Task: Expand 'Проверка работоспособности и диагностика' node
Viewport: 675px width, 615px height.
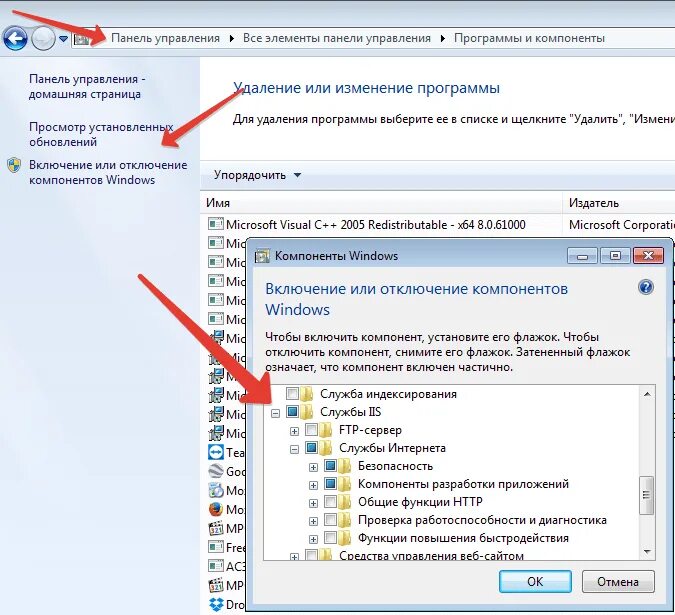Action: (x=313, y=522)
